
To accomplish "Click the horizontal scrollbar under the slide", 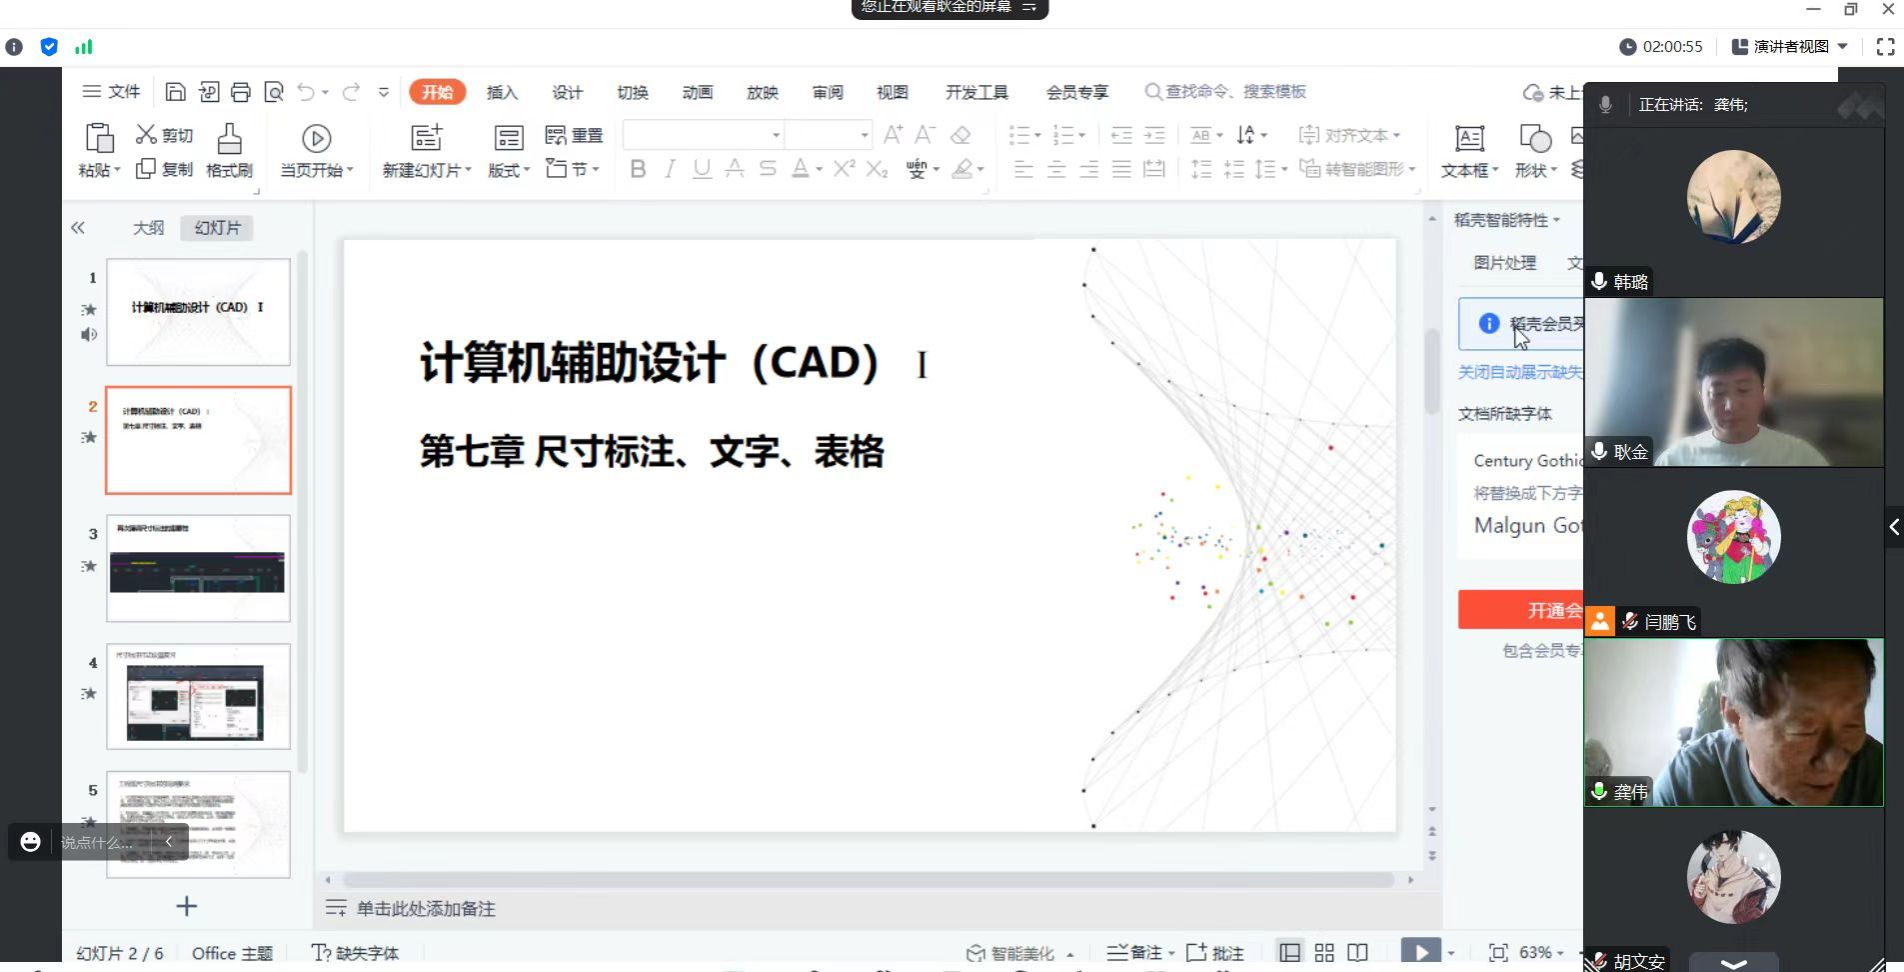I will [868, 880].
